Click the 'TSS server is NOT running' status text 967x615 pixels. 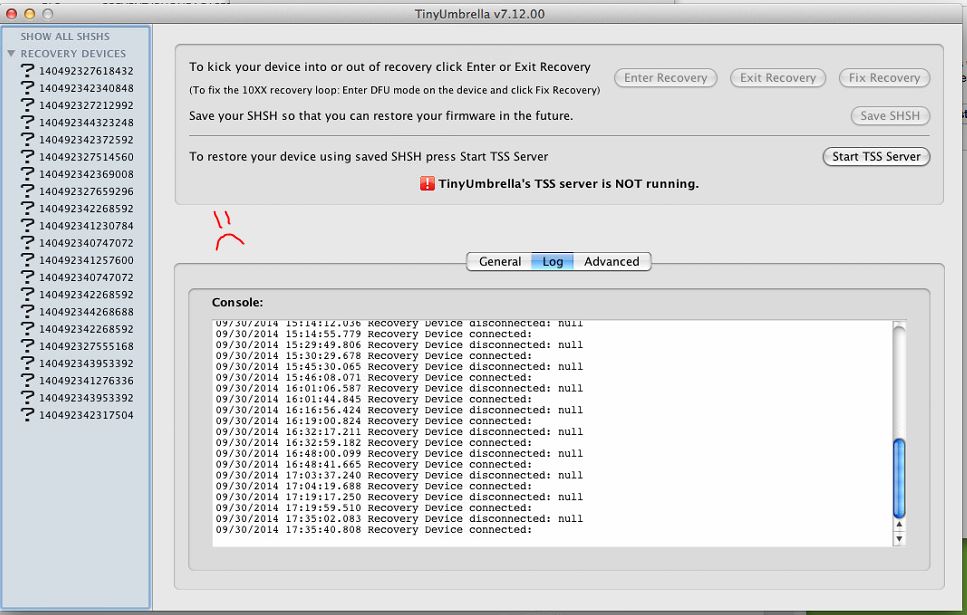568,184
